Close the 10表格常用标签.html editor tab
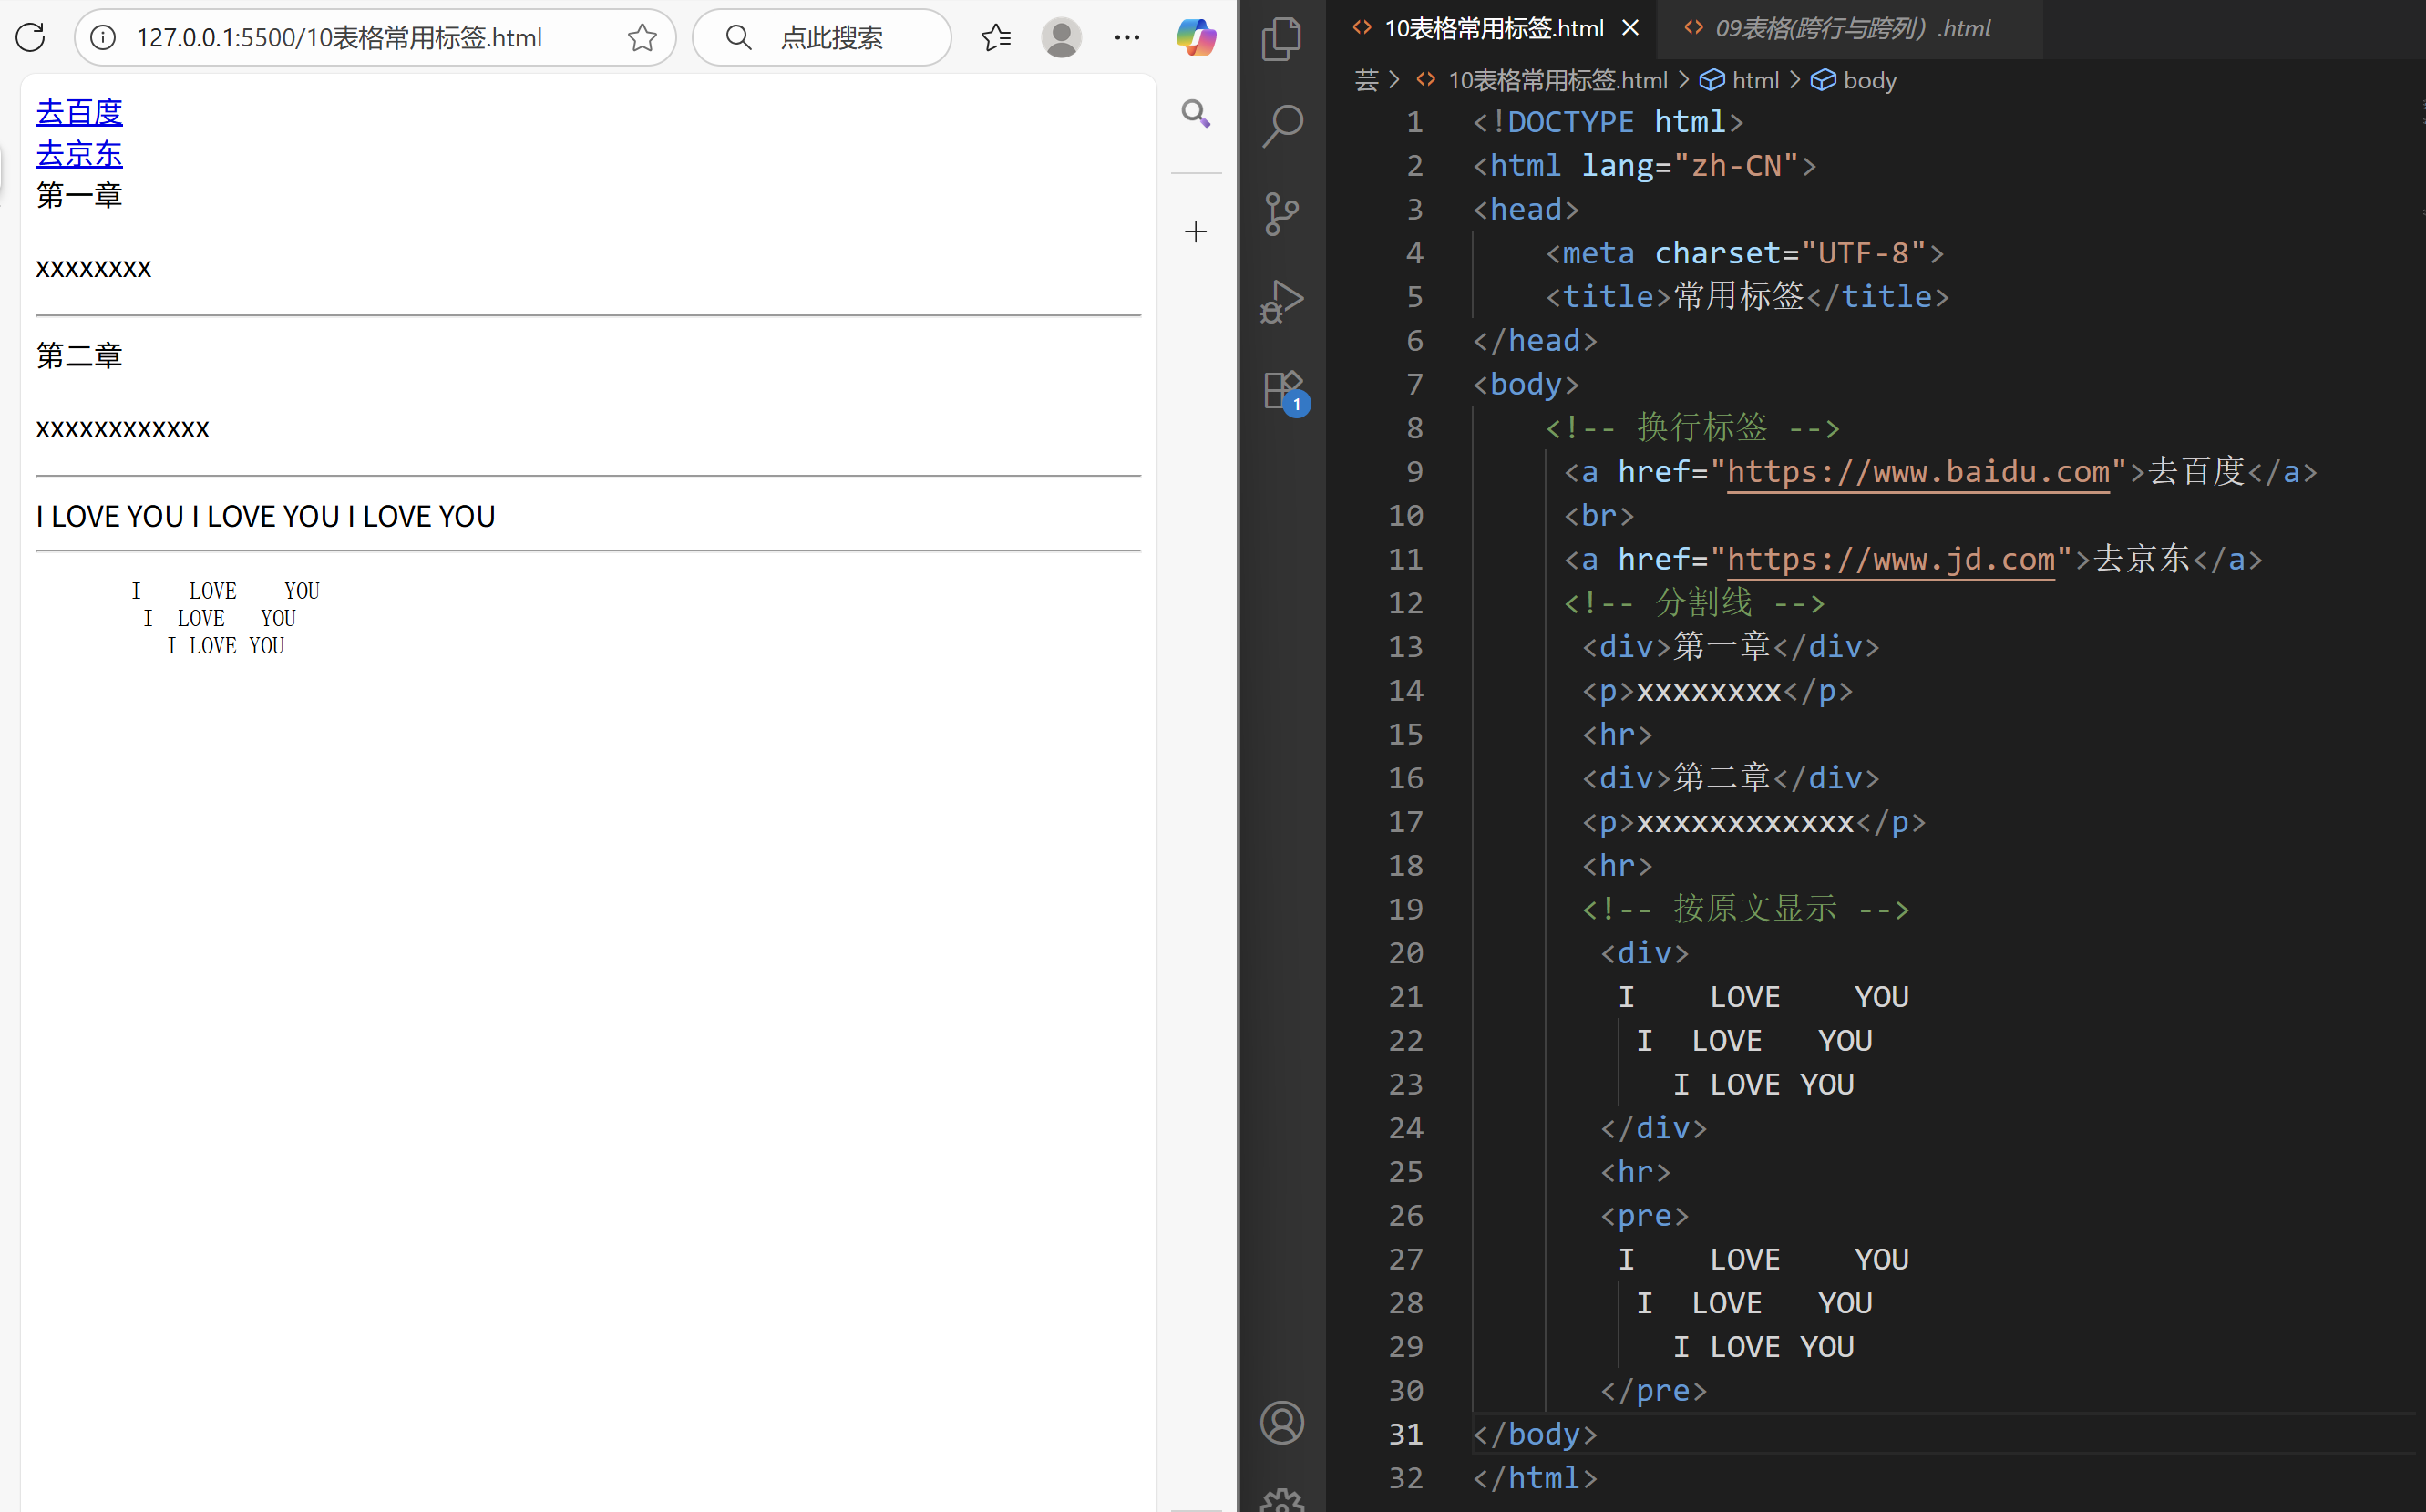 (1630, 28)
